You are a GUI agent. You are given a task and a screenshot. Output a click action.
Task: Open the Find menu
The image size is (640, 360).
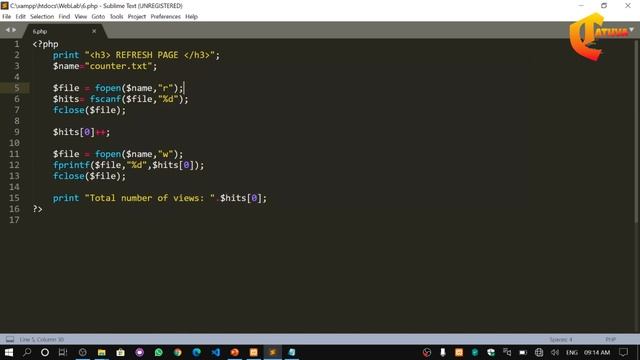64,17
